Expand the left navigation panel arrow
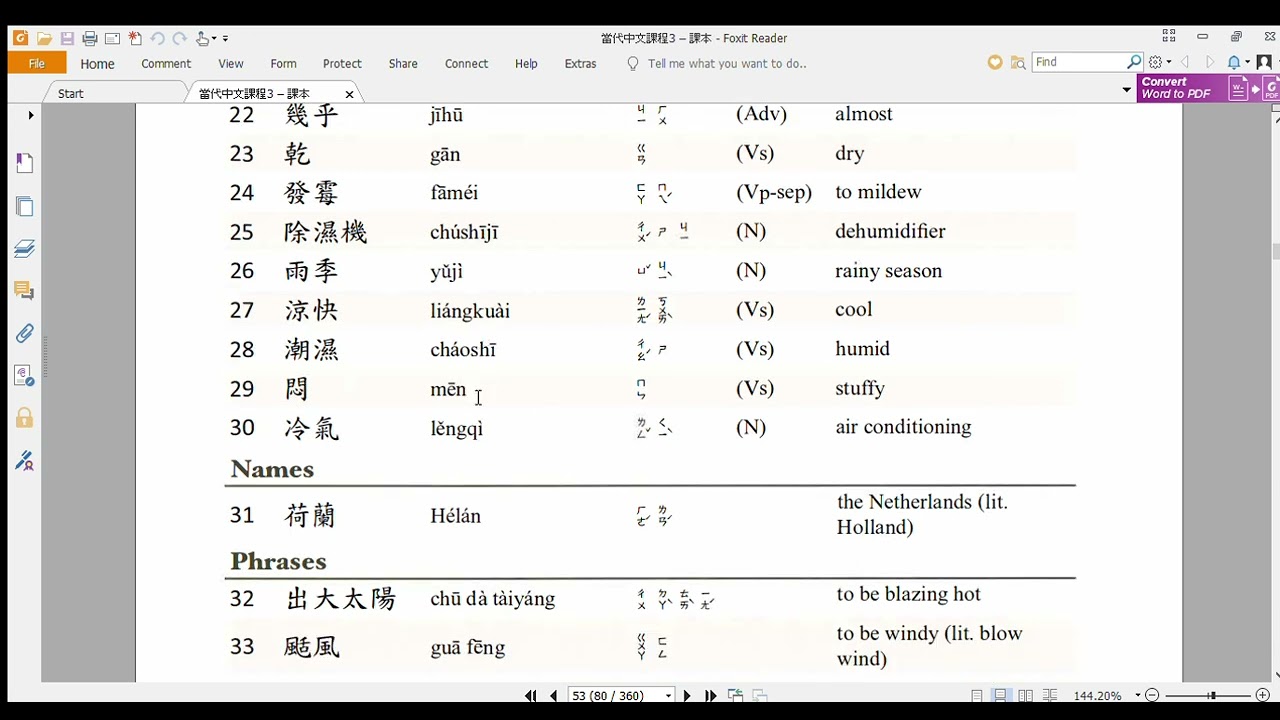This screenshot has width=1280, height=720. coord(31,115)
